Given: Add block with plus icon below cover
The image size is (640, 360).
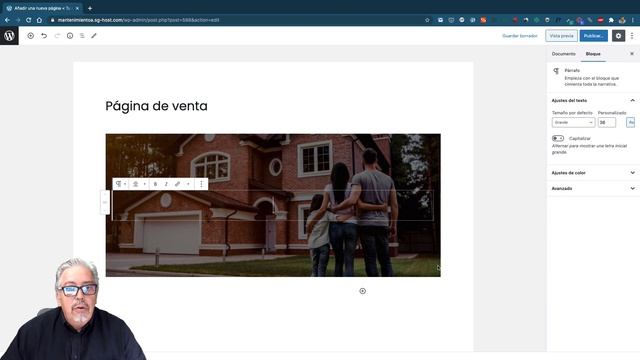Looking at the screenshot, I should pos(362,291).
